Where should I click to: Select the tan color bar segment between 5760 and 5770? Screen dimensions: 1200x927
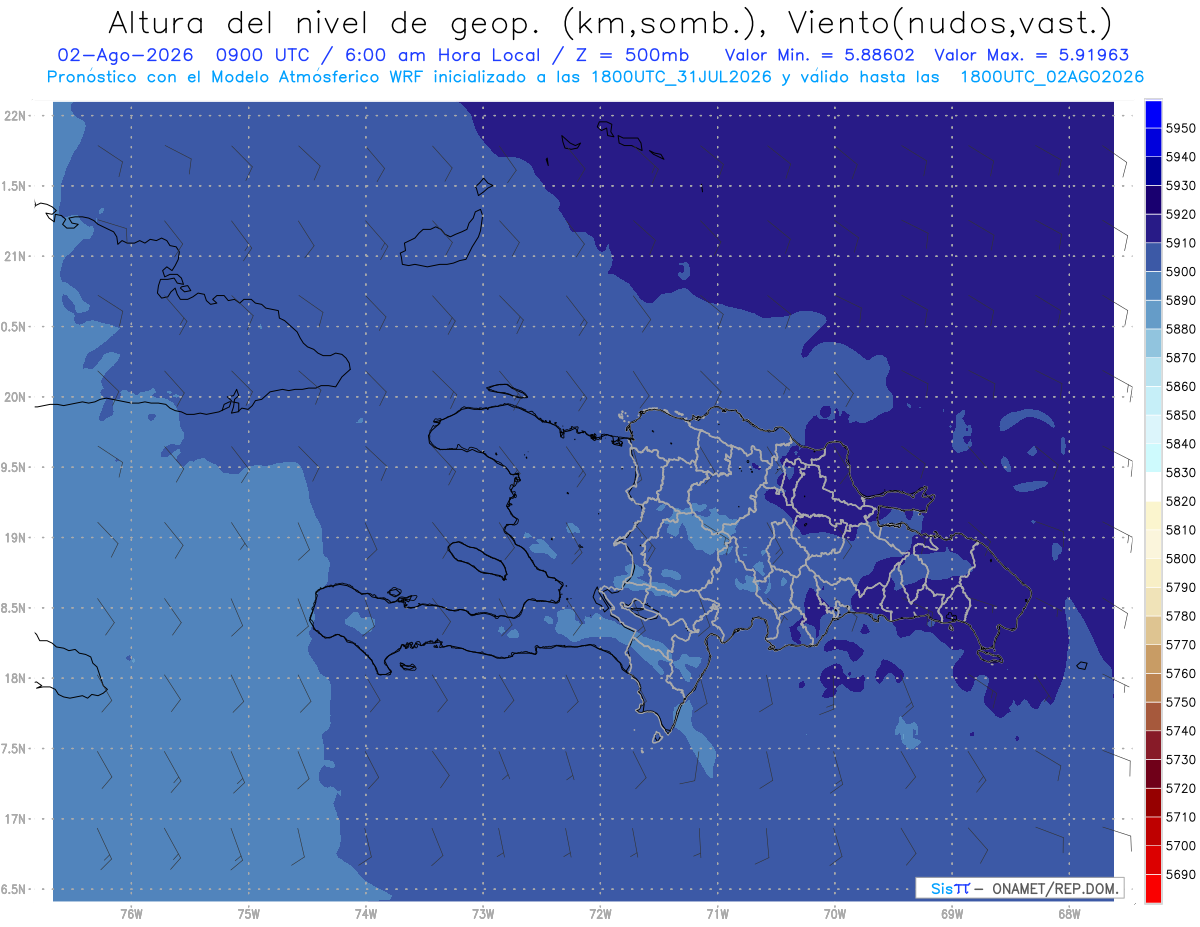[x=1153, y=659]
